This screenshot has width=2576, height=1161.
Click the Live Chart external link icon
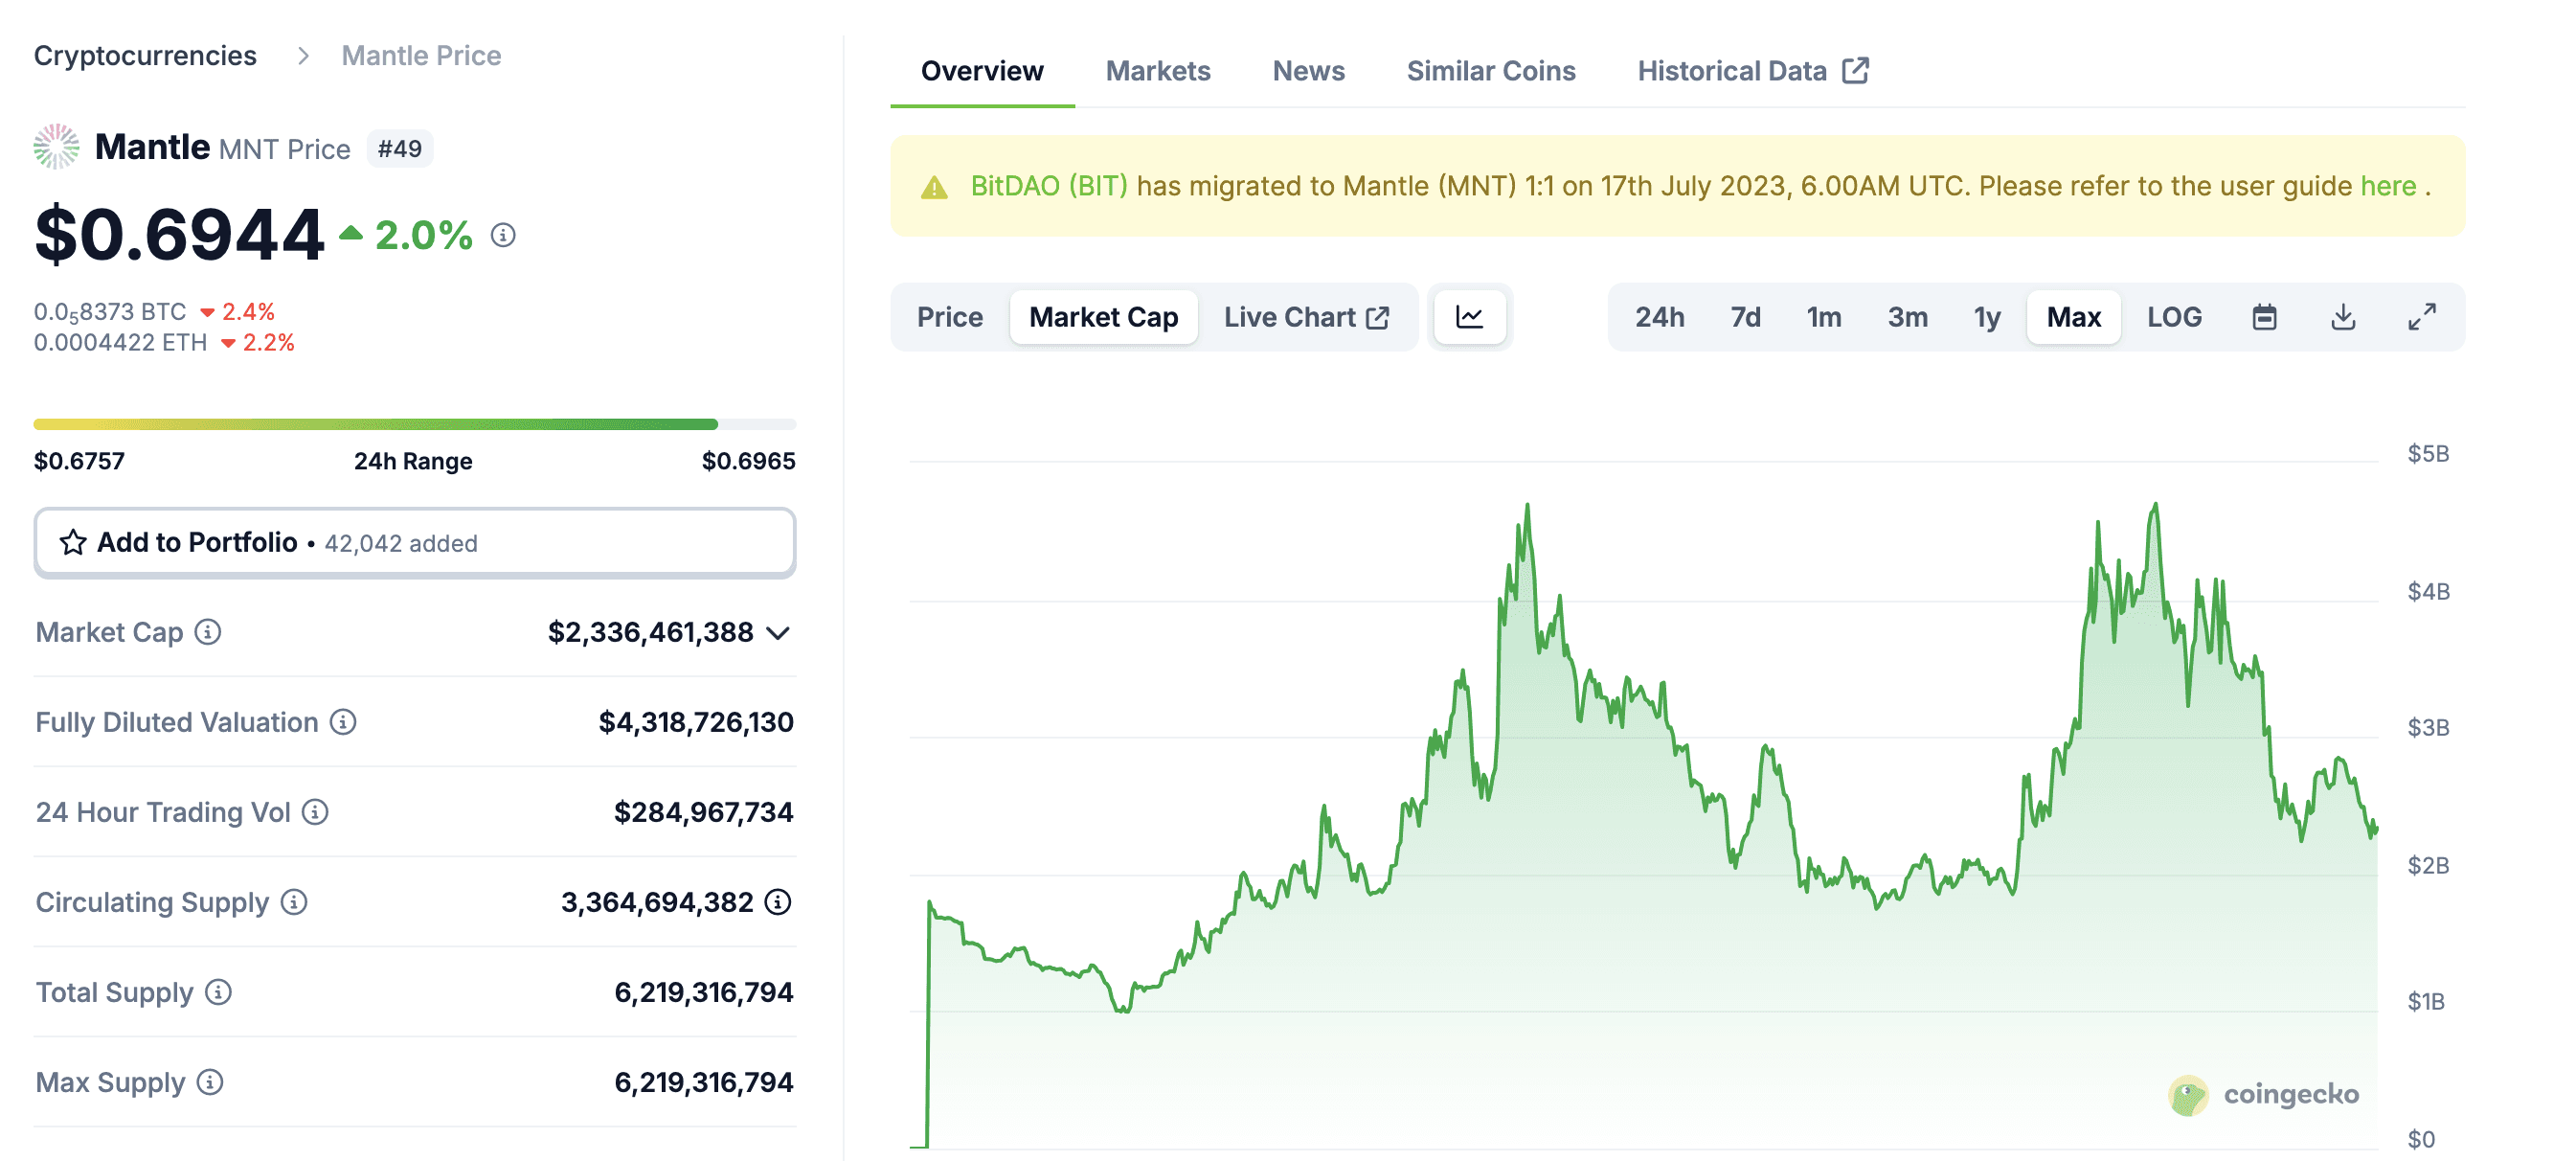tap(1378, 317)
